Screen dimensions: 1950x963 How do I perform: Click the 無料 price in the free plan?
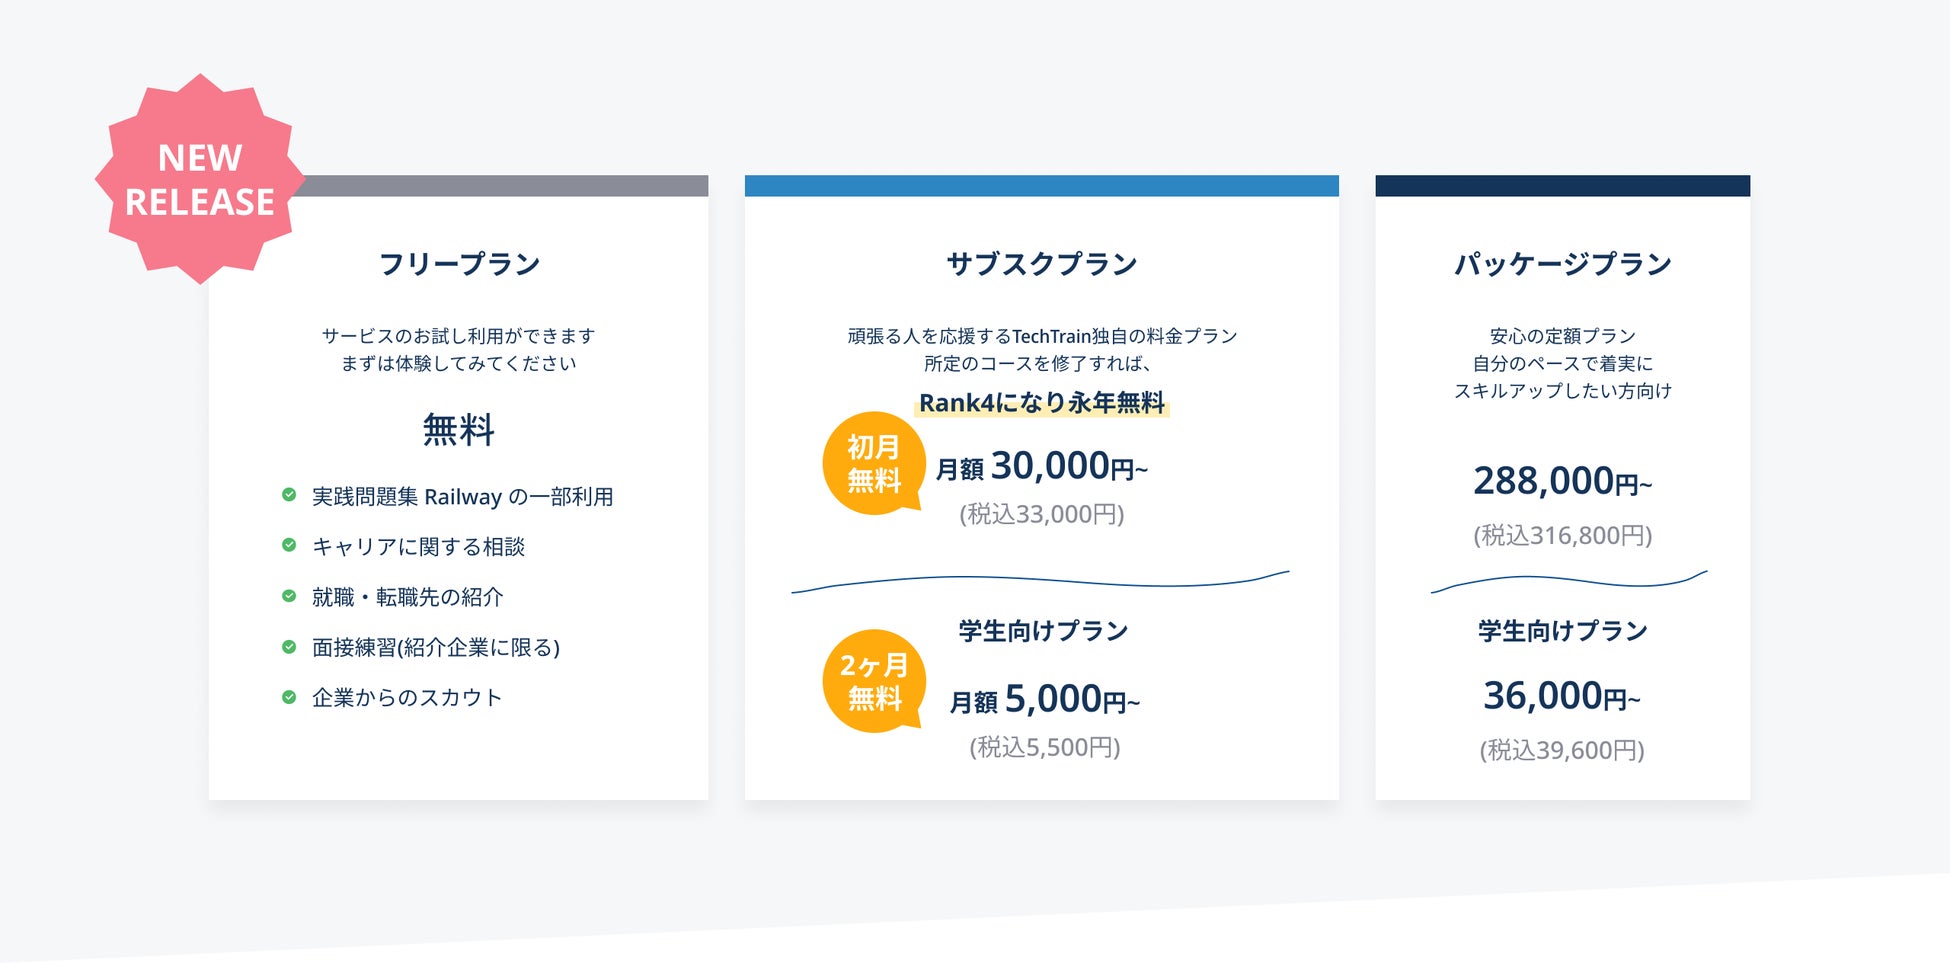tap(459, 430)
